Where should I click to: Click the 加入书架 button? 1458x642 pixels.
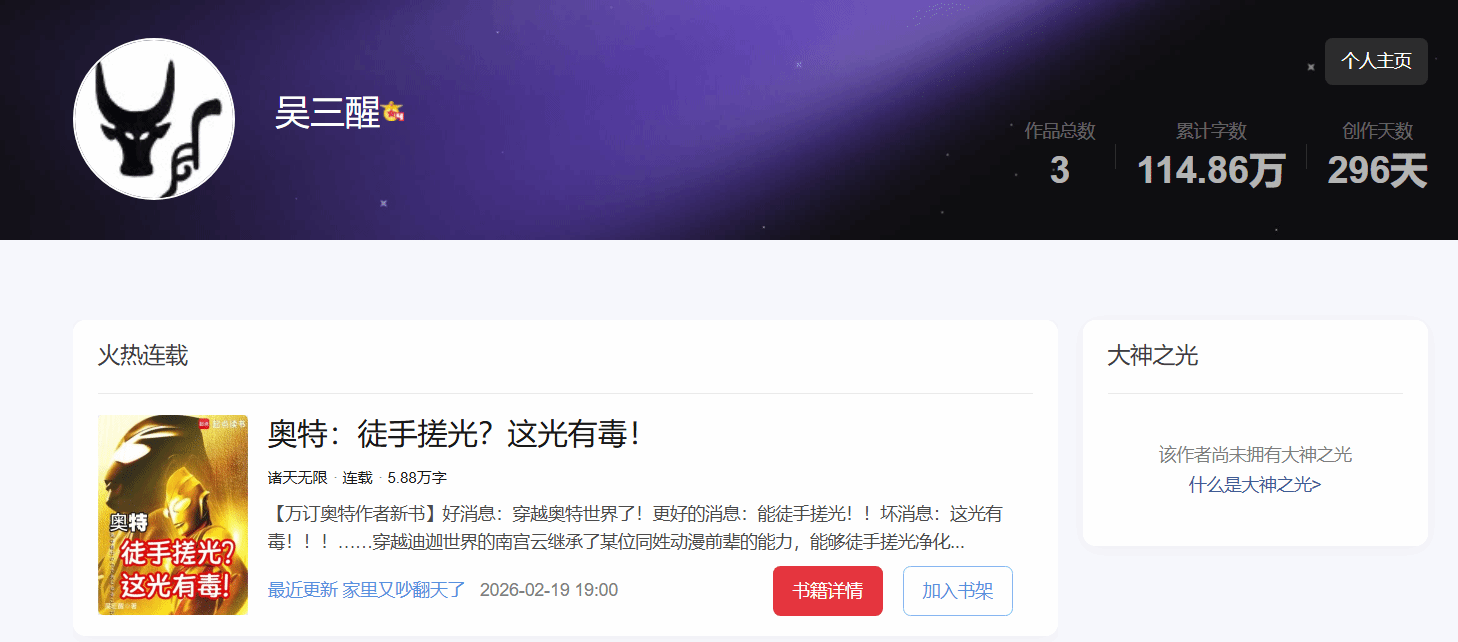point(958,591)
